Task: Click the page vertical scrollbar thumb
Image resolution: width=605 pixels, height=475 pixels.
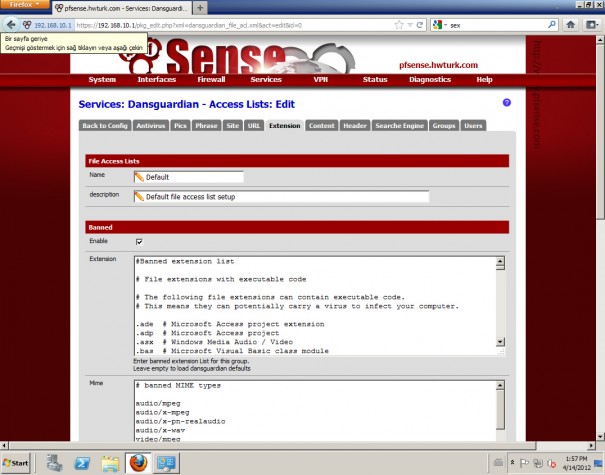Action: [x=600, y=132]
